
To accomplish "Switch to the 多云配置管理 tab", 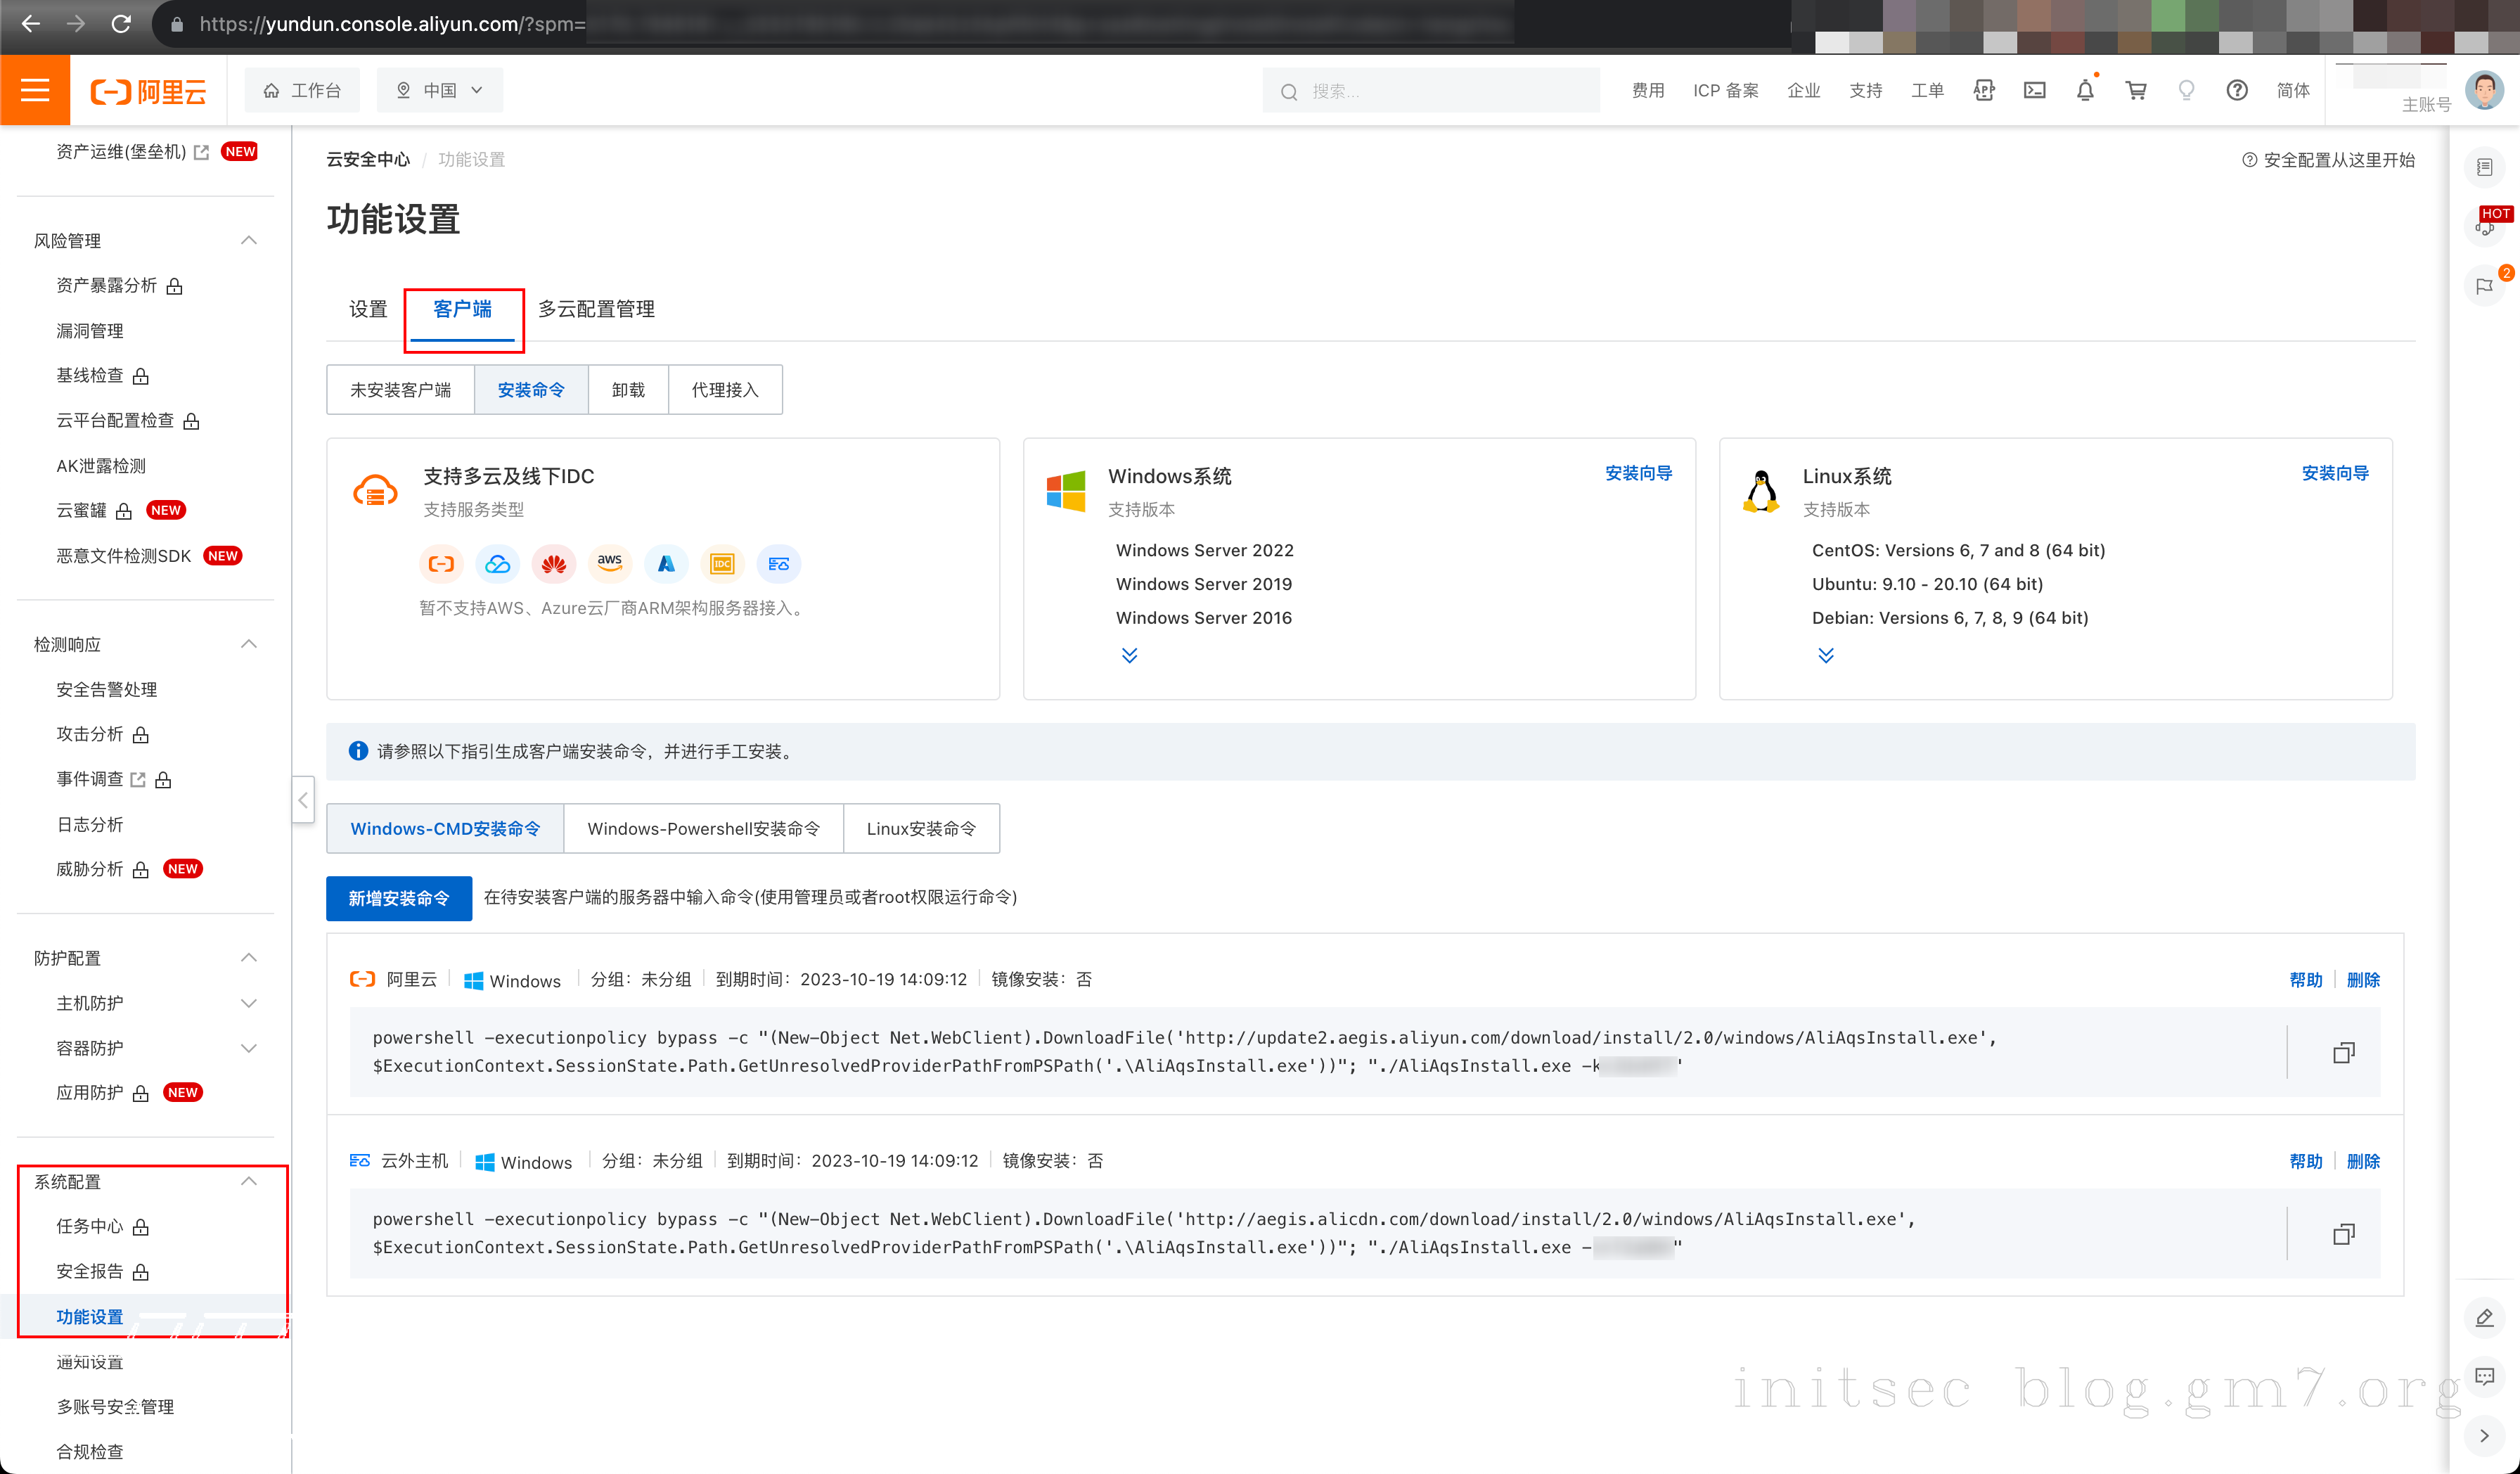I will click(596, 309).
